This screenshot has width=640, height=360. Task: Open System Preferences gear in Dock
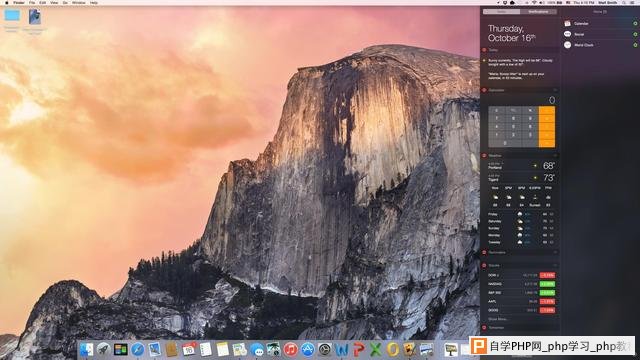325,349
